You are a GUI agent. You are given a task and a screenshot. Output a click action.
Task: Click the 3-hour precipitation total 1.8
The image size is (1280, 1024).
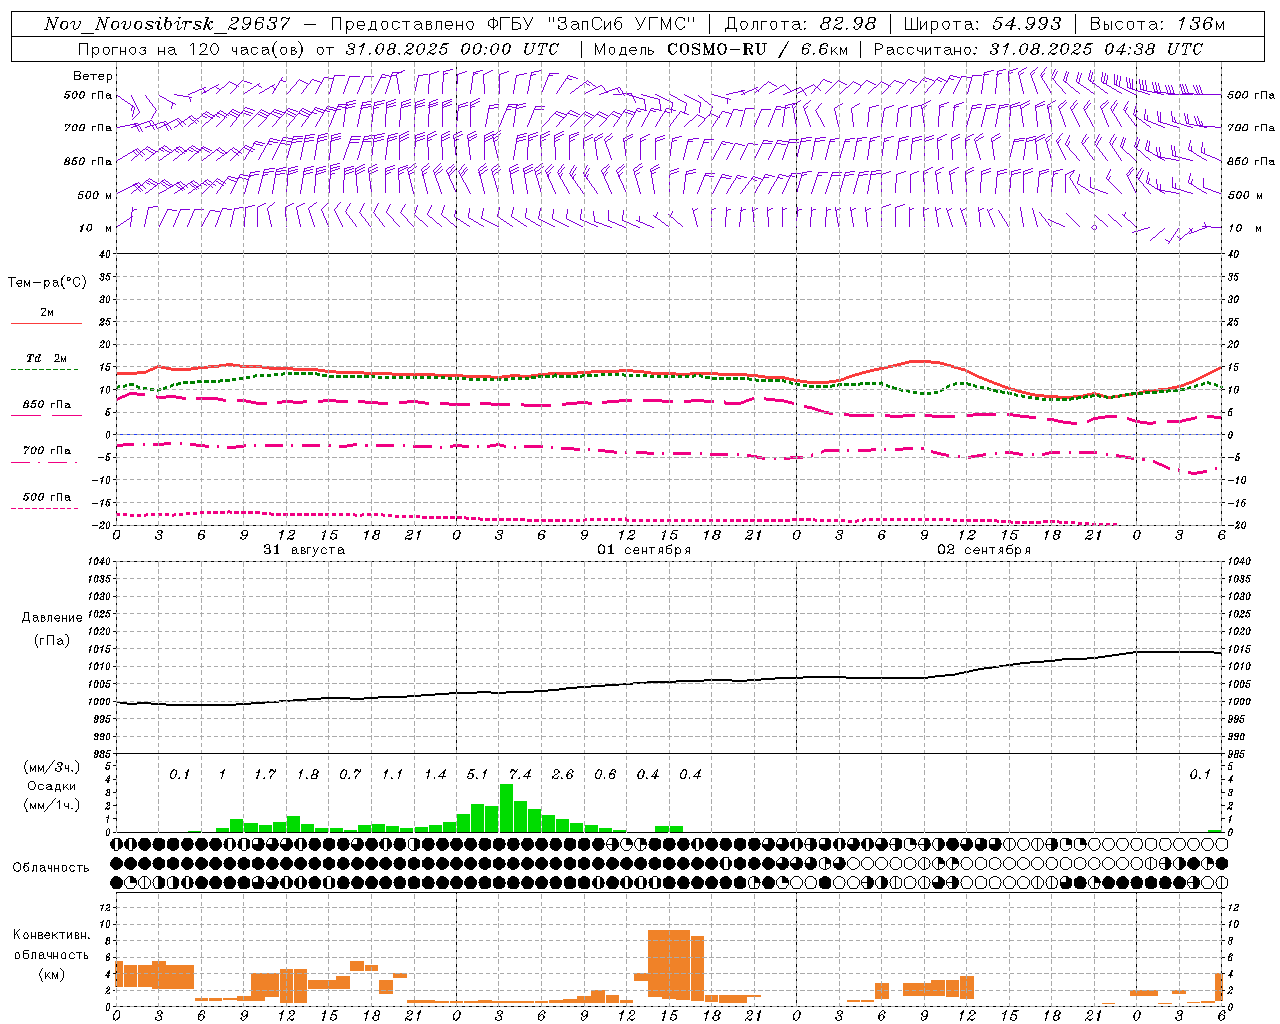pos(308,774)
